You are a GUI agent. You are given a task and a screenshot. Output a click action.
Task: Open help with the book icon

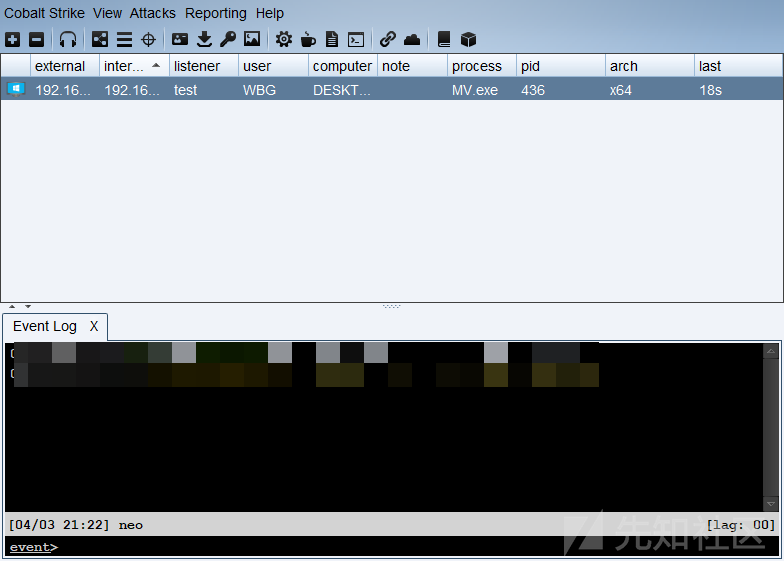[444, 39]
